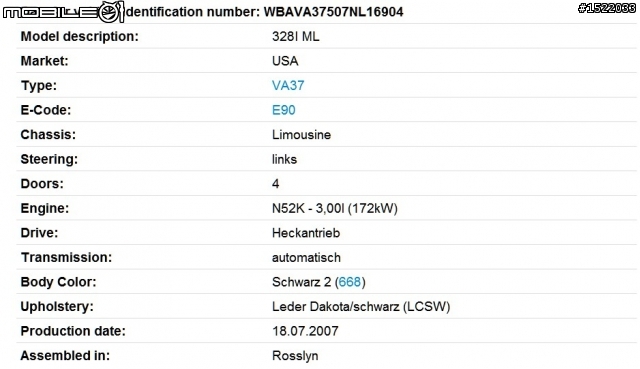Click the Steering value links
This screenshot has width=640, height=369.
(284, 159)
